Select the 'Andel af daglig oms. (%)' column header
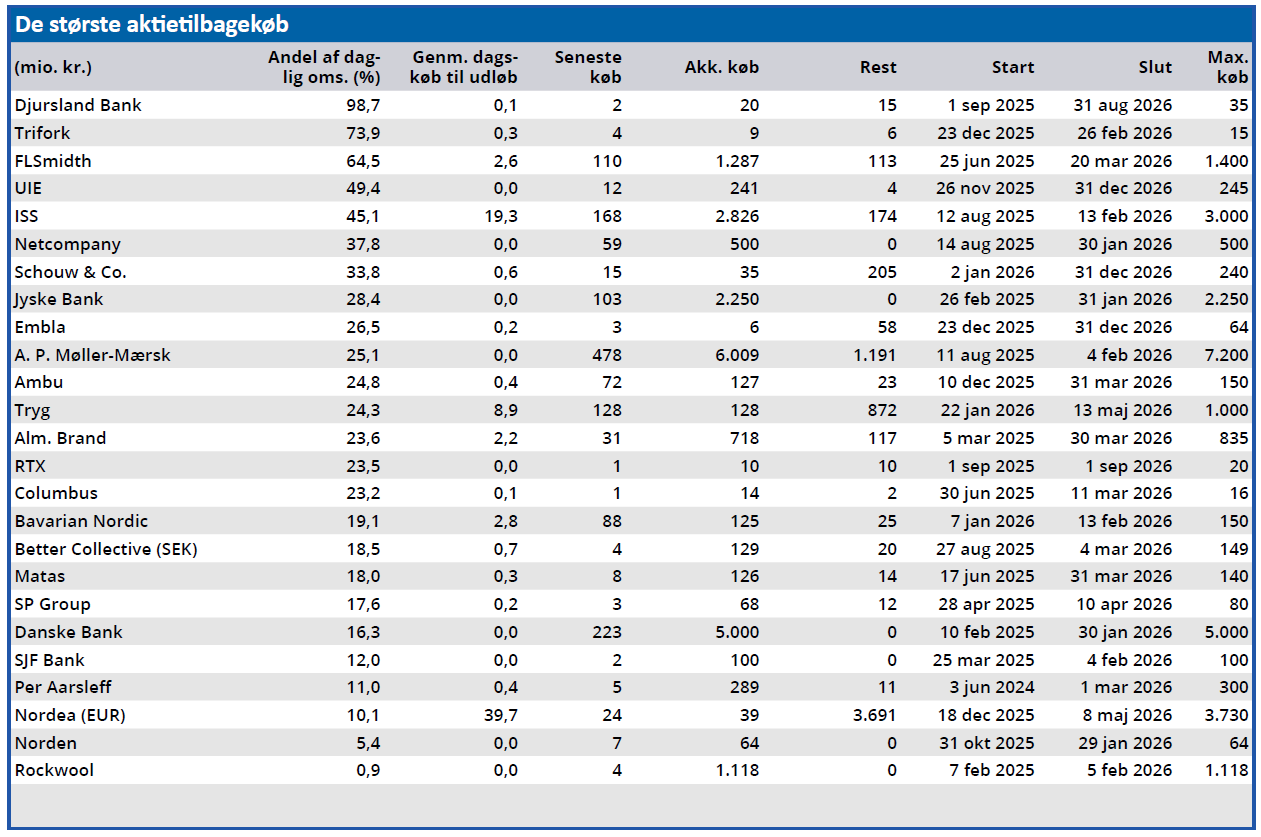 324,67
